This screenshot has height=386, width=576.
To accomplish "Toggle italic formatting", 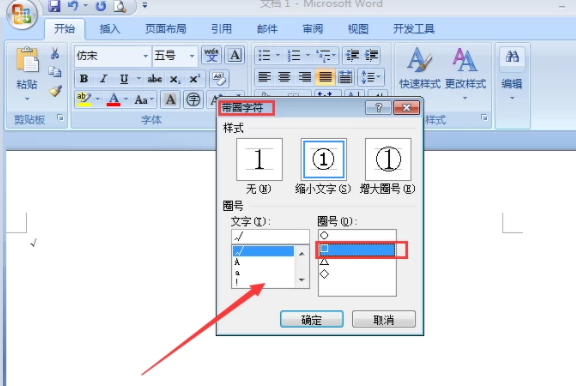I will point(104,79).
